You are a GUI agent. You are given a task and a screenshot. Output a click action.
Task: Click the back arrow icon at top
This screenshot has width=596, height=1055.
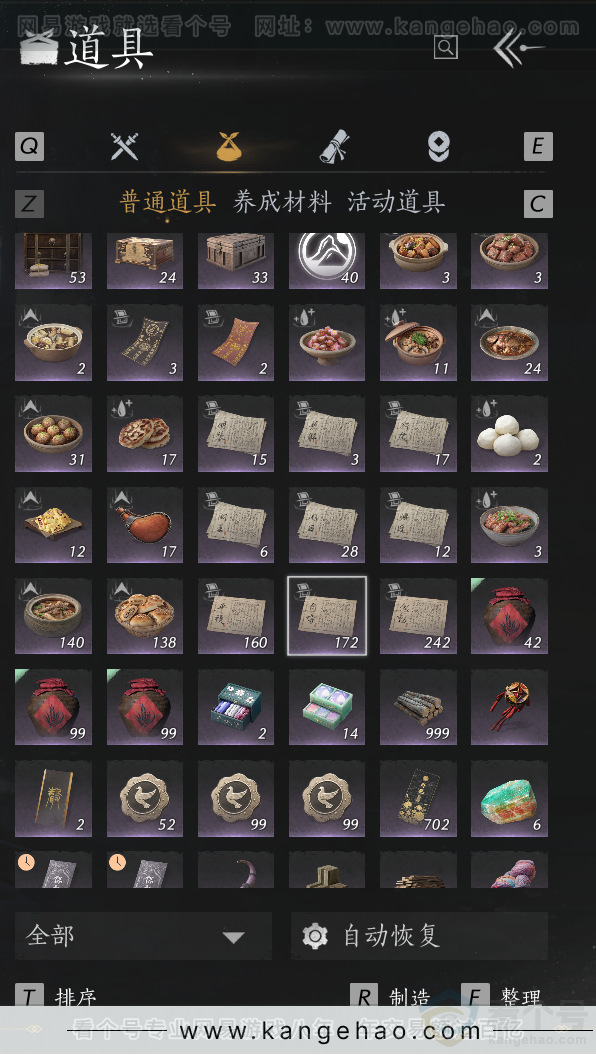(517, 47)
